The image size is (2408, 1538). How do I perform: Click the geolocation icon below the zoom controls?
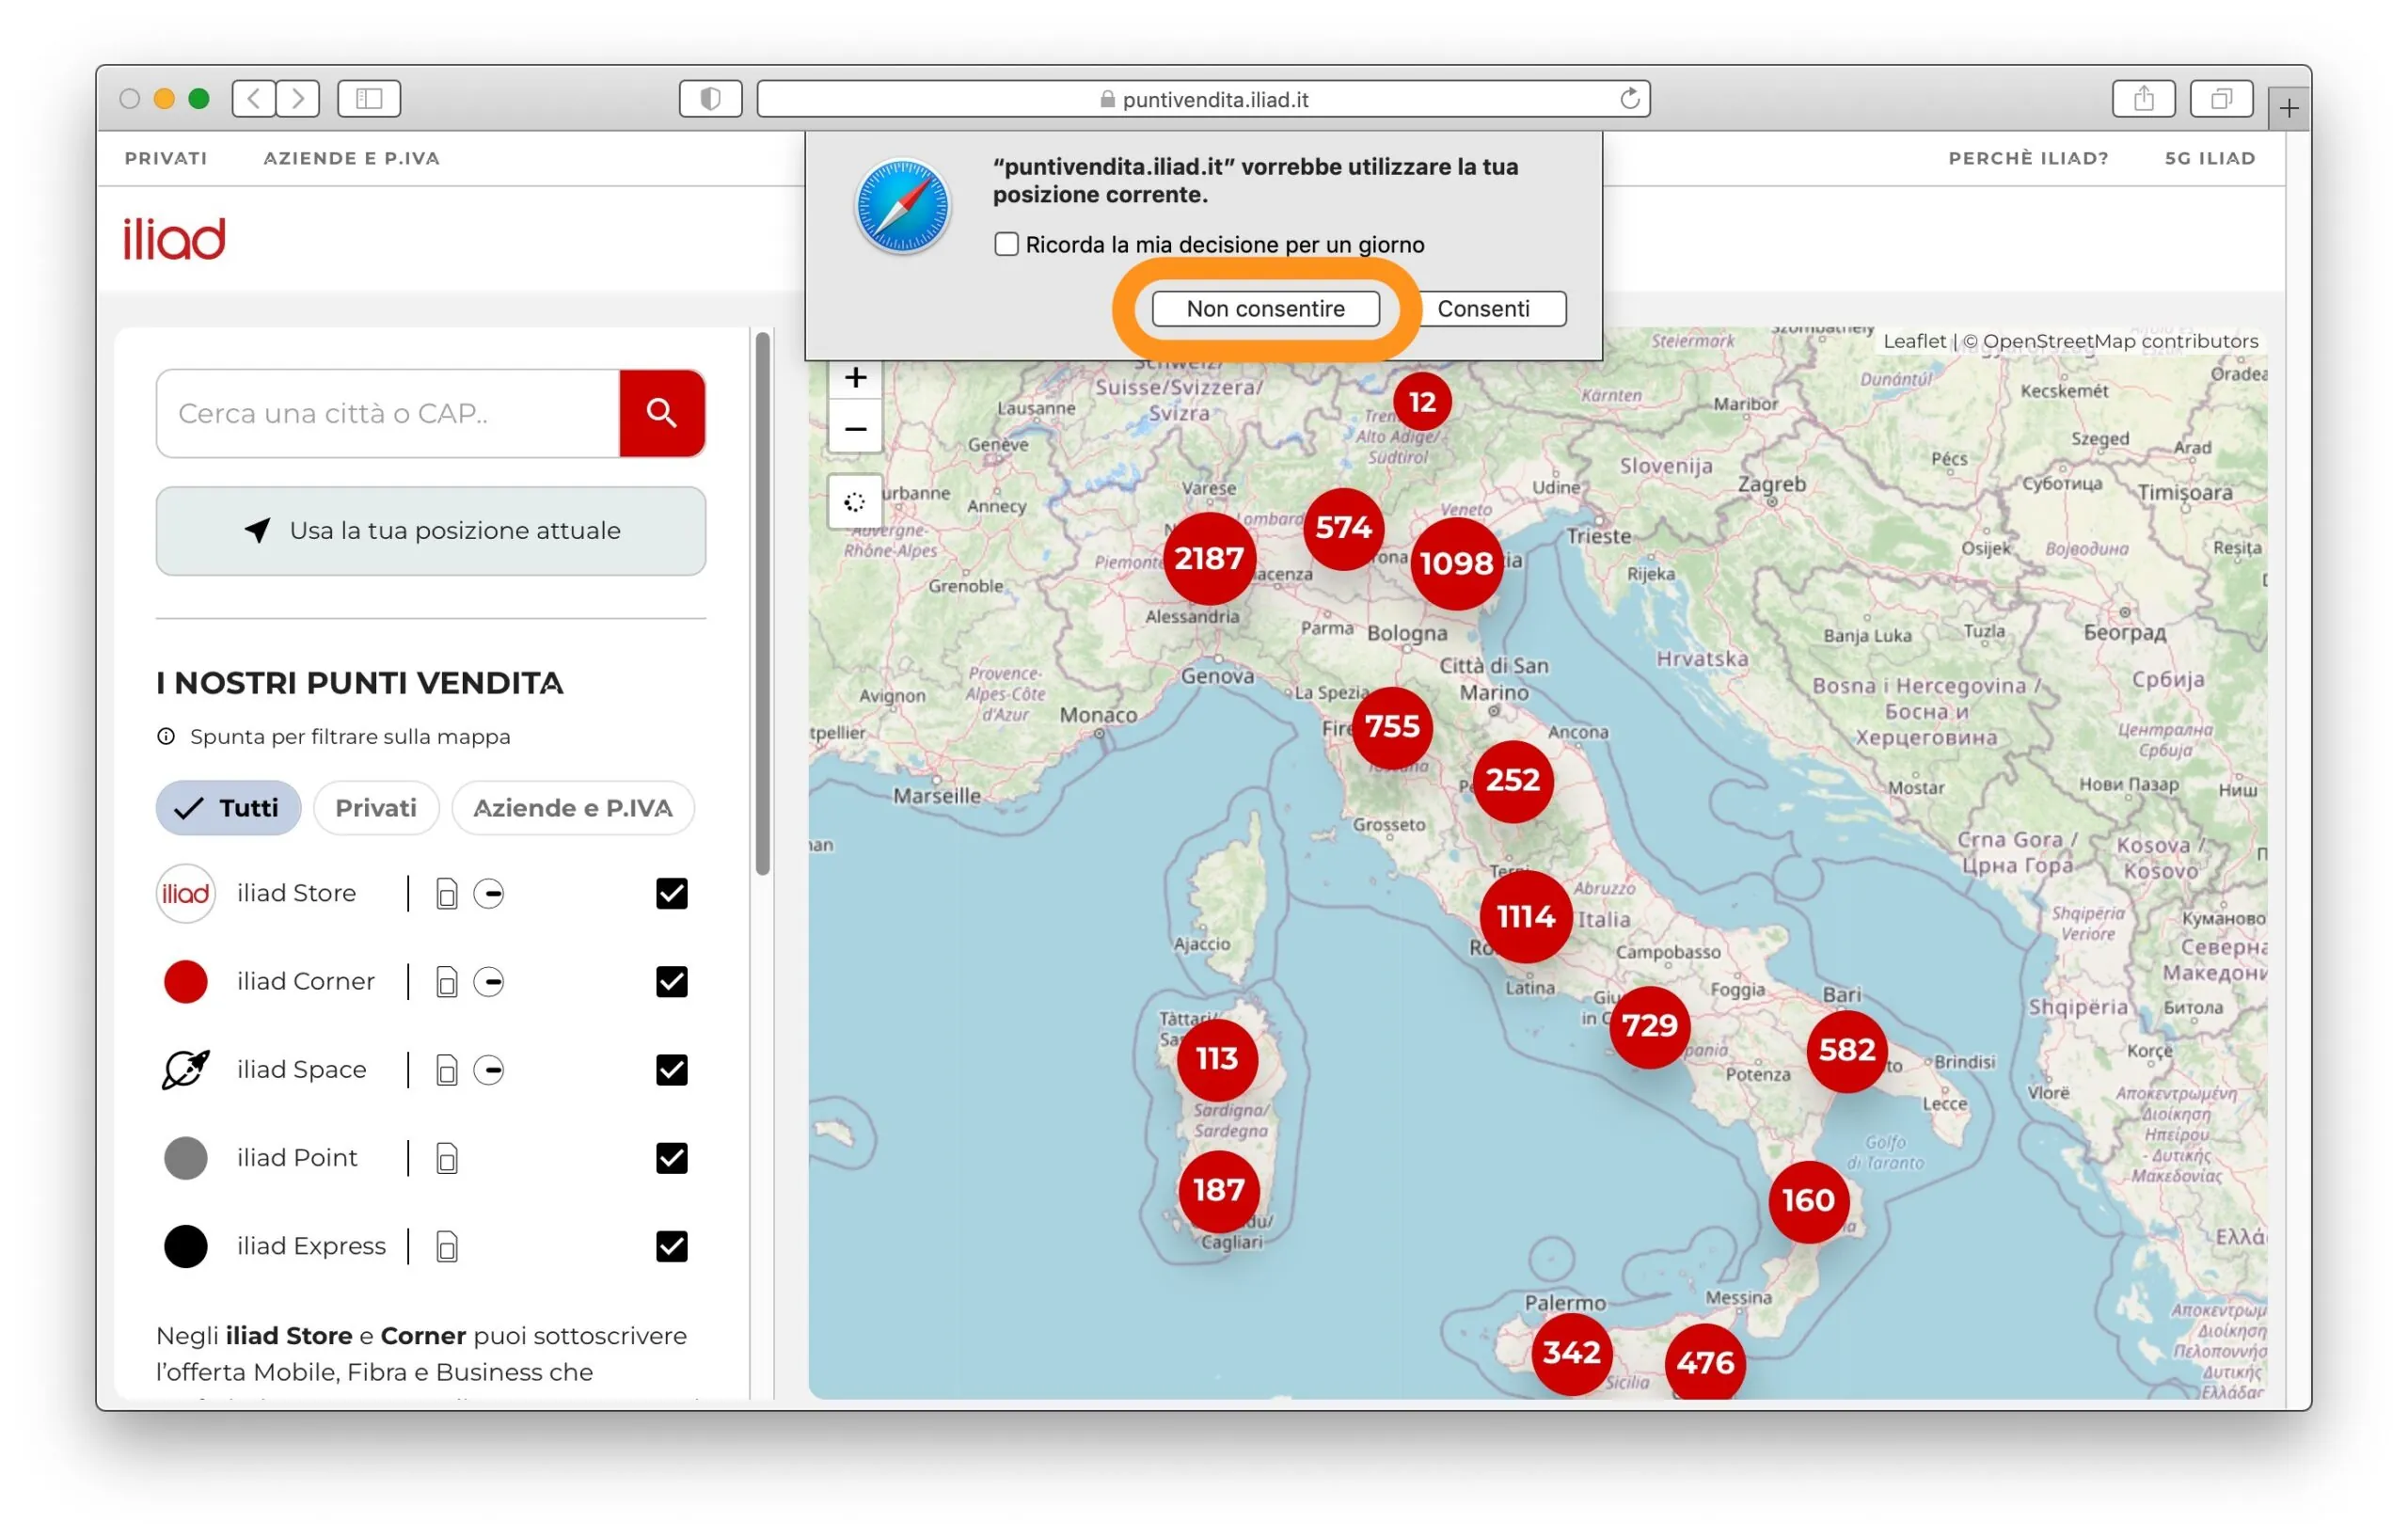[856, 502]
